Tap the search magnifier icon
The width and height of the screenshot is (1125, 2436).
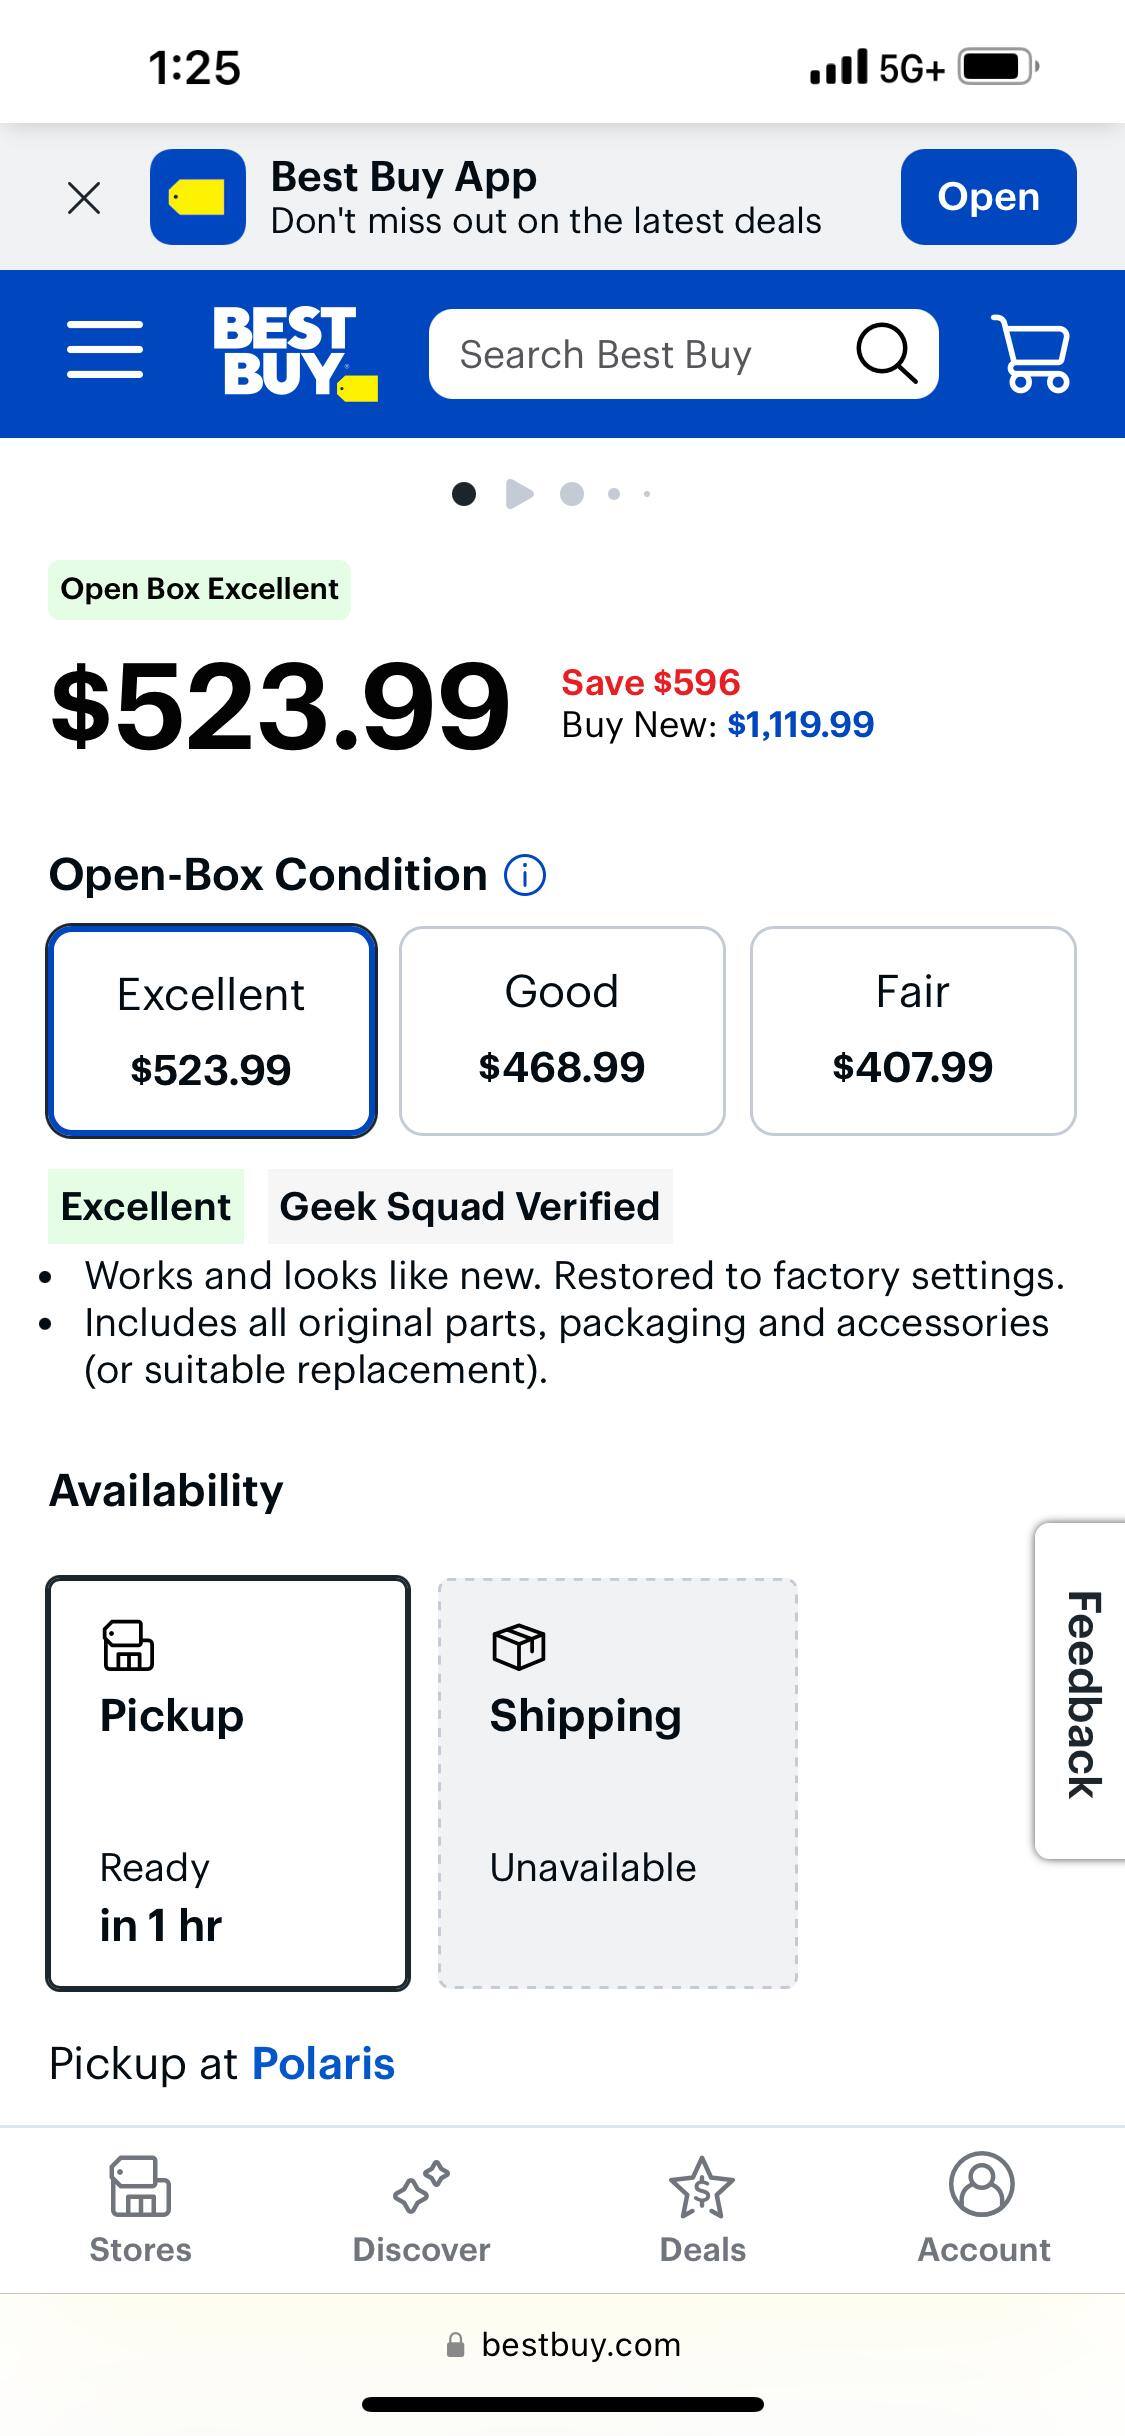[x=886, y=354]
